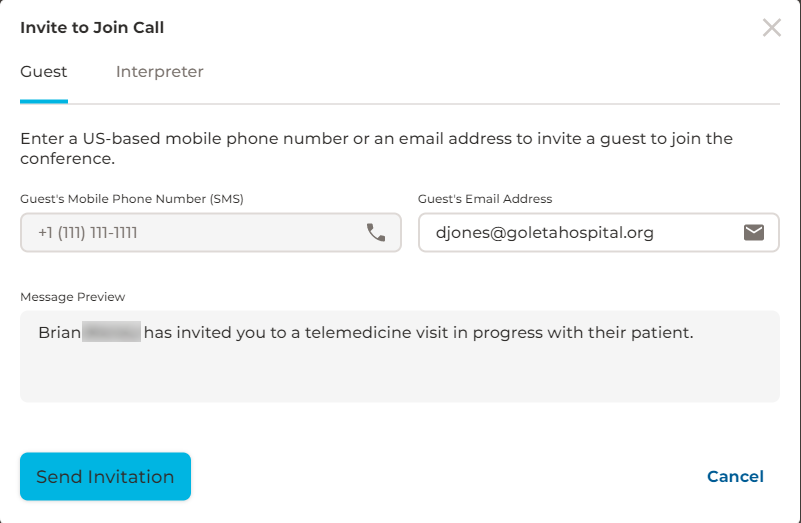Screen dimensions: 801x523
Task: Click the blue underline beneath Guest tab
Action: click(x=44, y=101)
